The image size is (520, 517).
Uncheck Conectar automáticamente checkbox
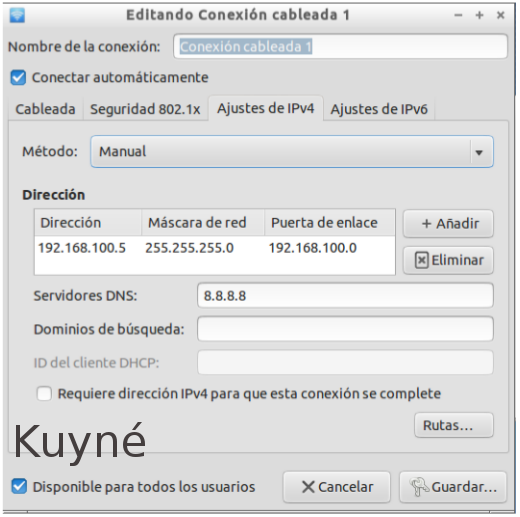point(18,77)
